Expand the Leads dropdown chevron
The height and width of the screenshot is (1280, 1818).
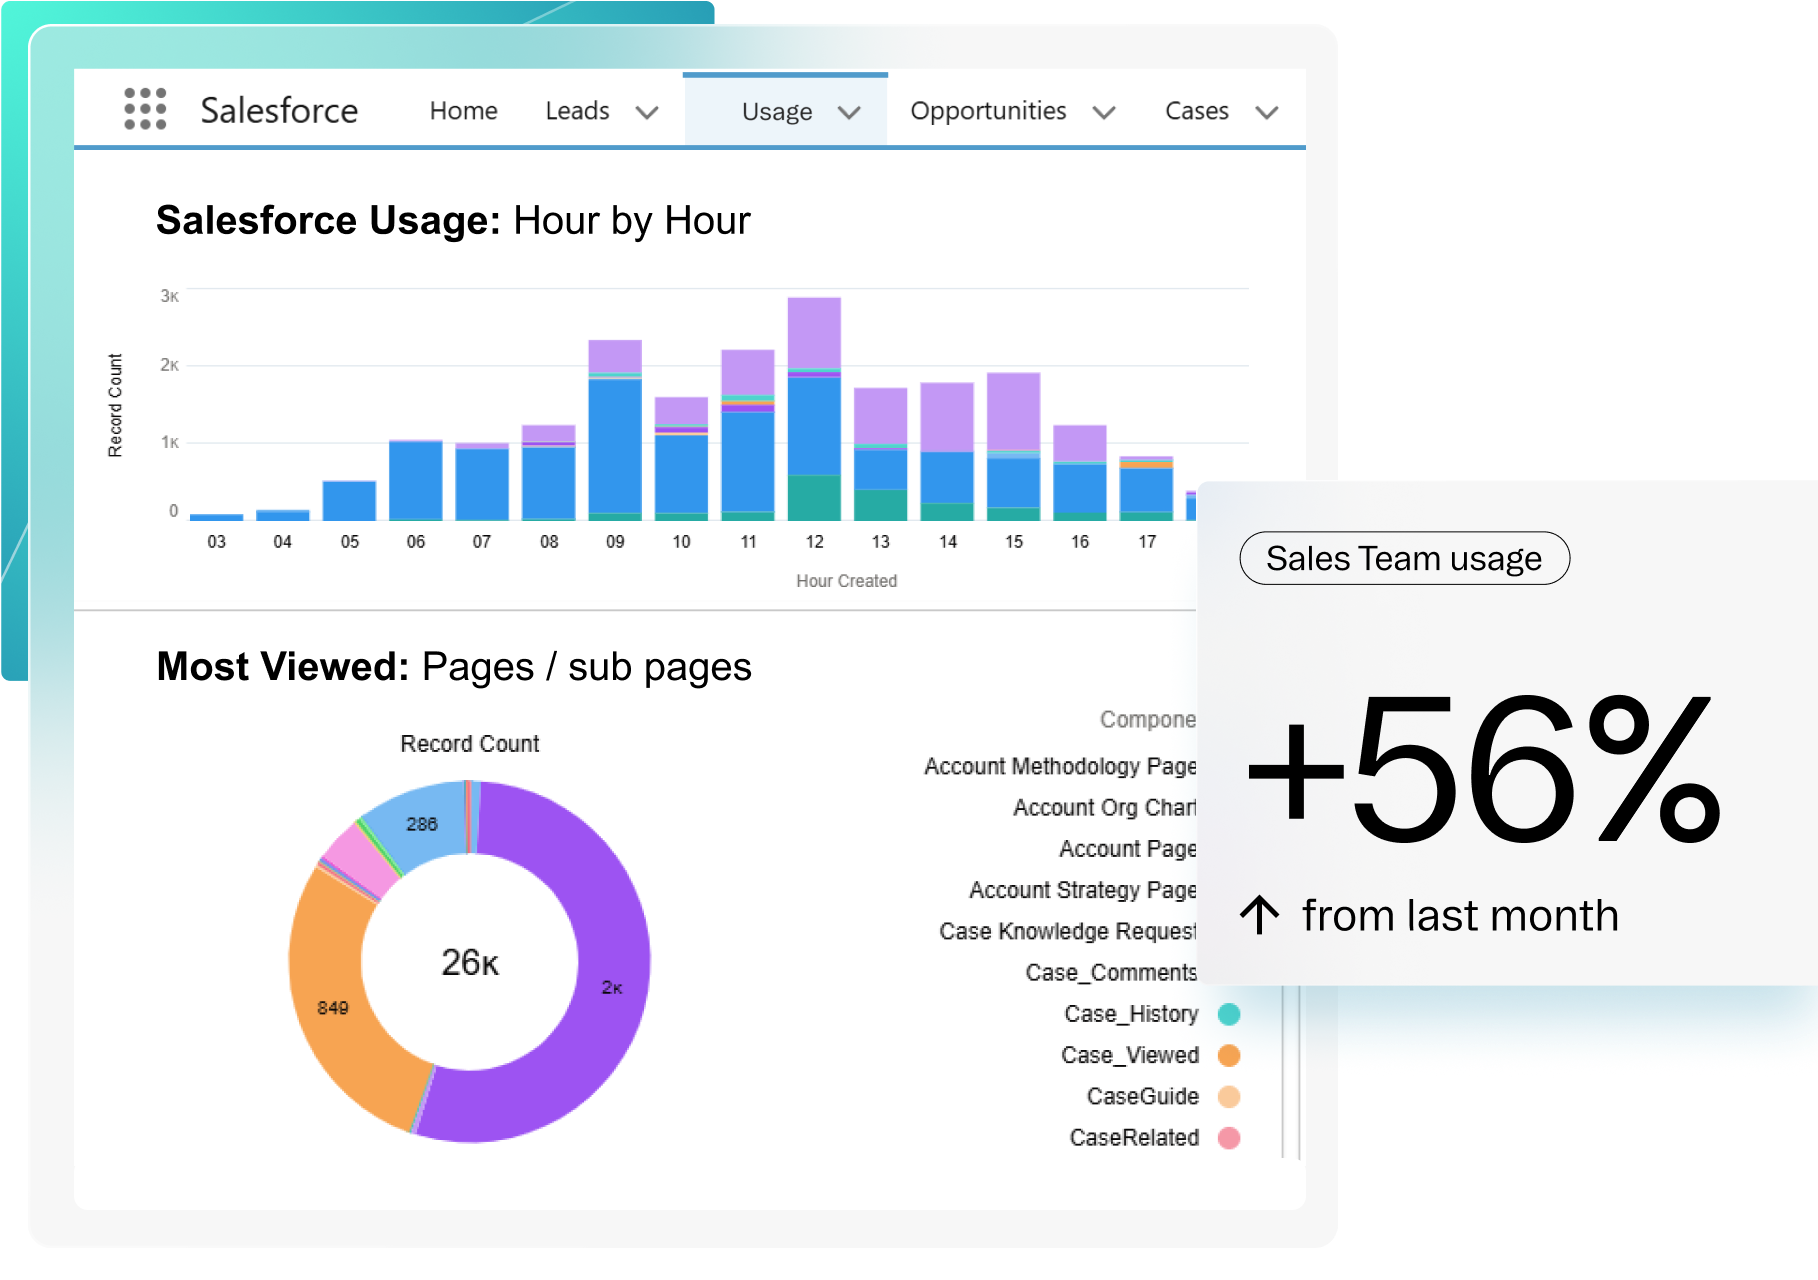[x=647, y=113]
